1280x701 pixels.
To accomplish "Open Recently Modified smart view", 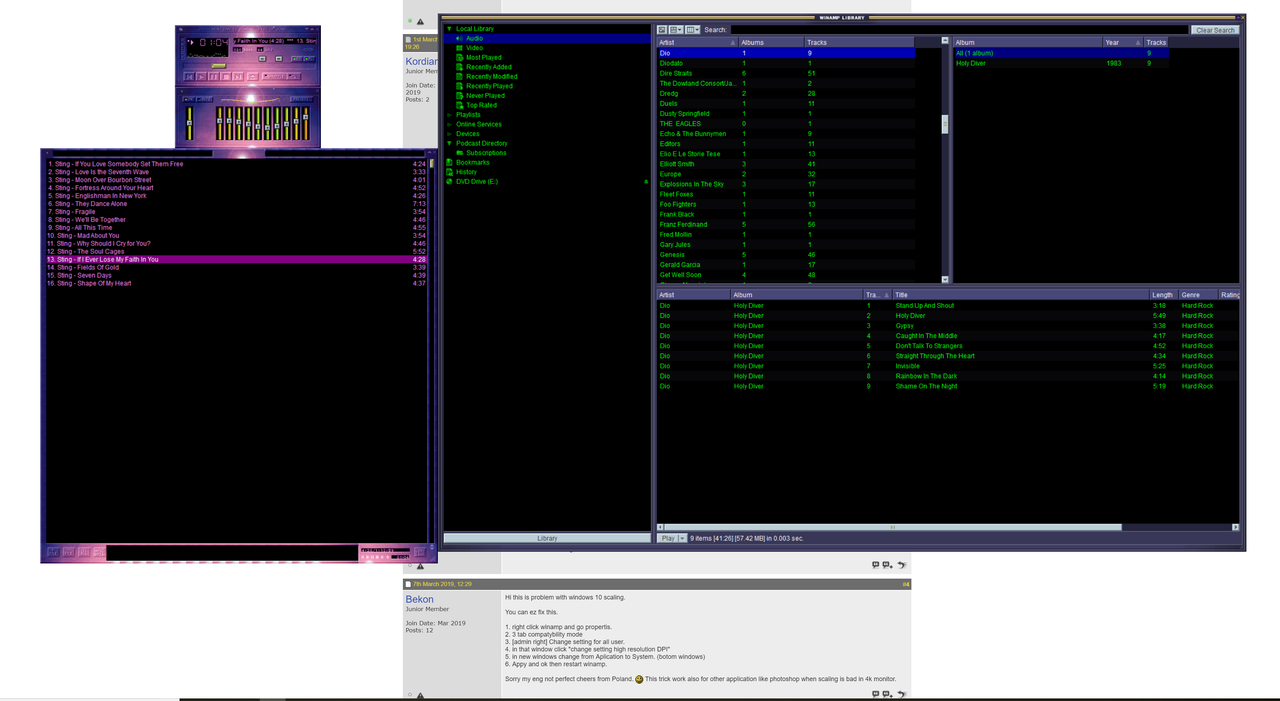I will click(x=492, y=76).
